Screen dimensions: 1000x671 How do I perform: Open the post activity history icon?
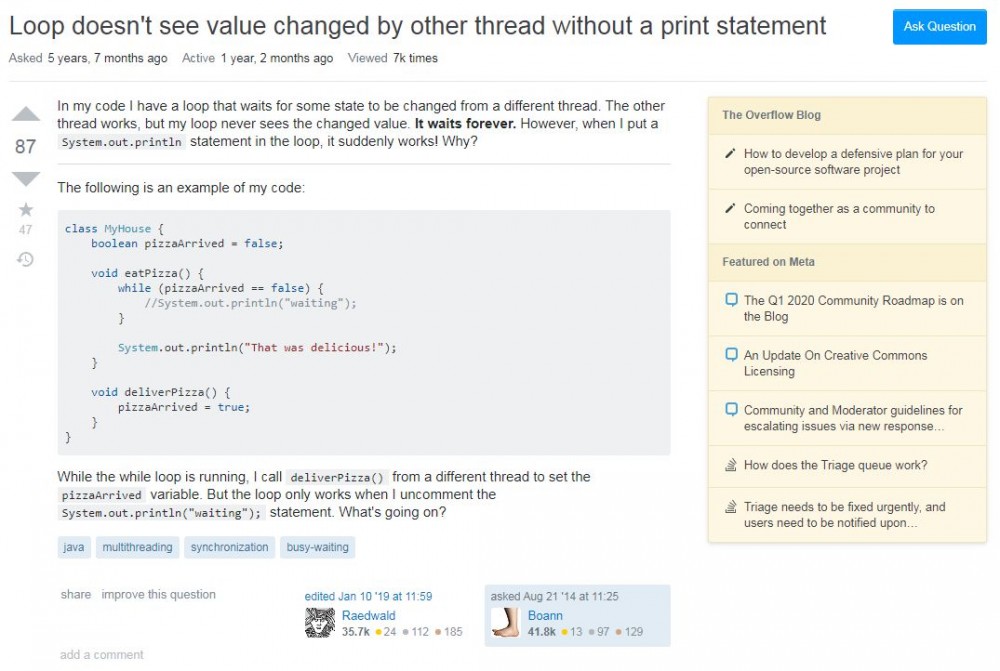(x=26, y=259)
